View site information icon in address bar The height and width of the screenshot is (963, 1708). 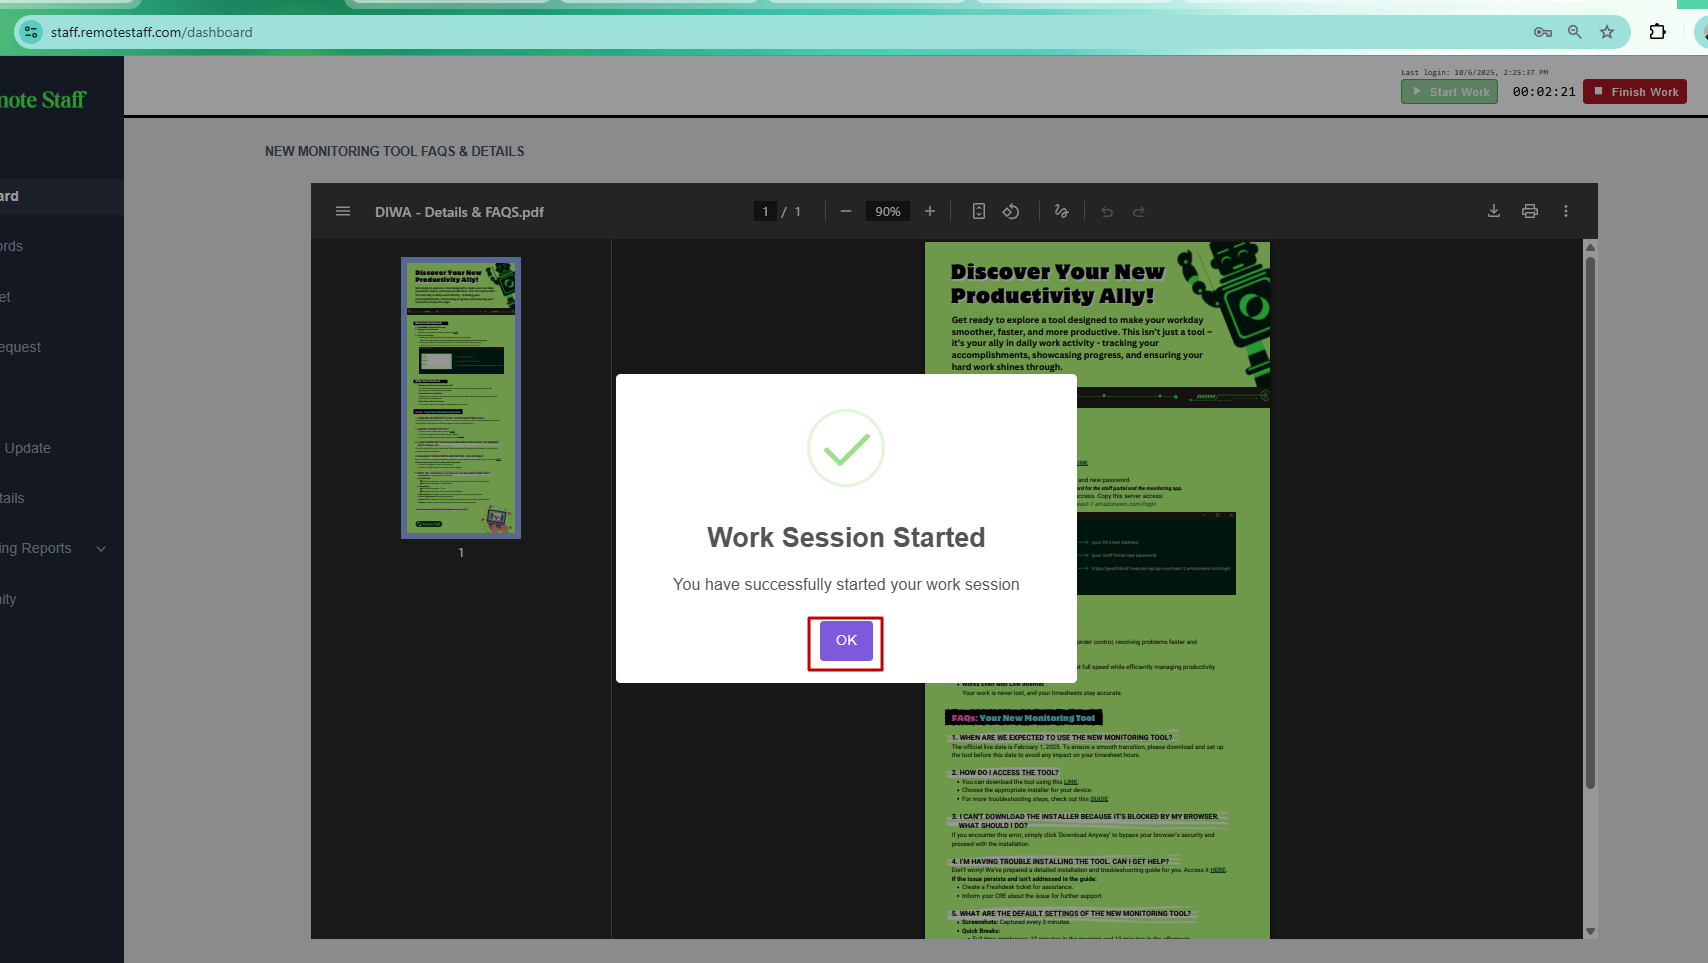click(x=31, y=32)
